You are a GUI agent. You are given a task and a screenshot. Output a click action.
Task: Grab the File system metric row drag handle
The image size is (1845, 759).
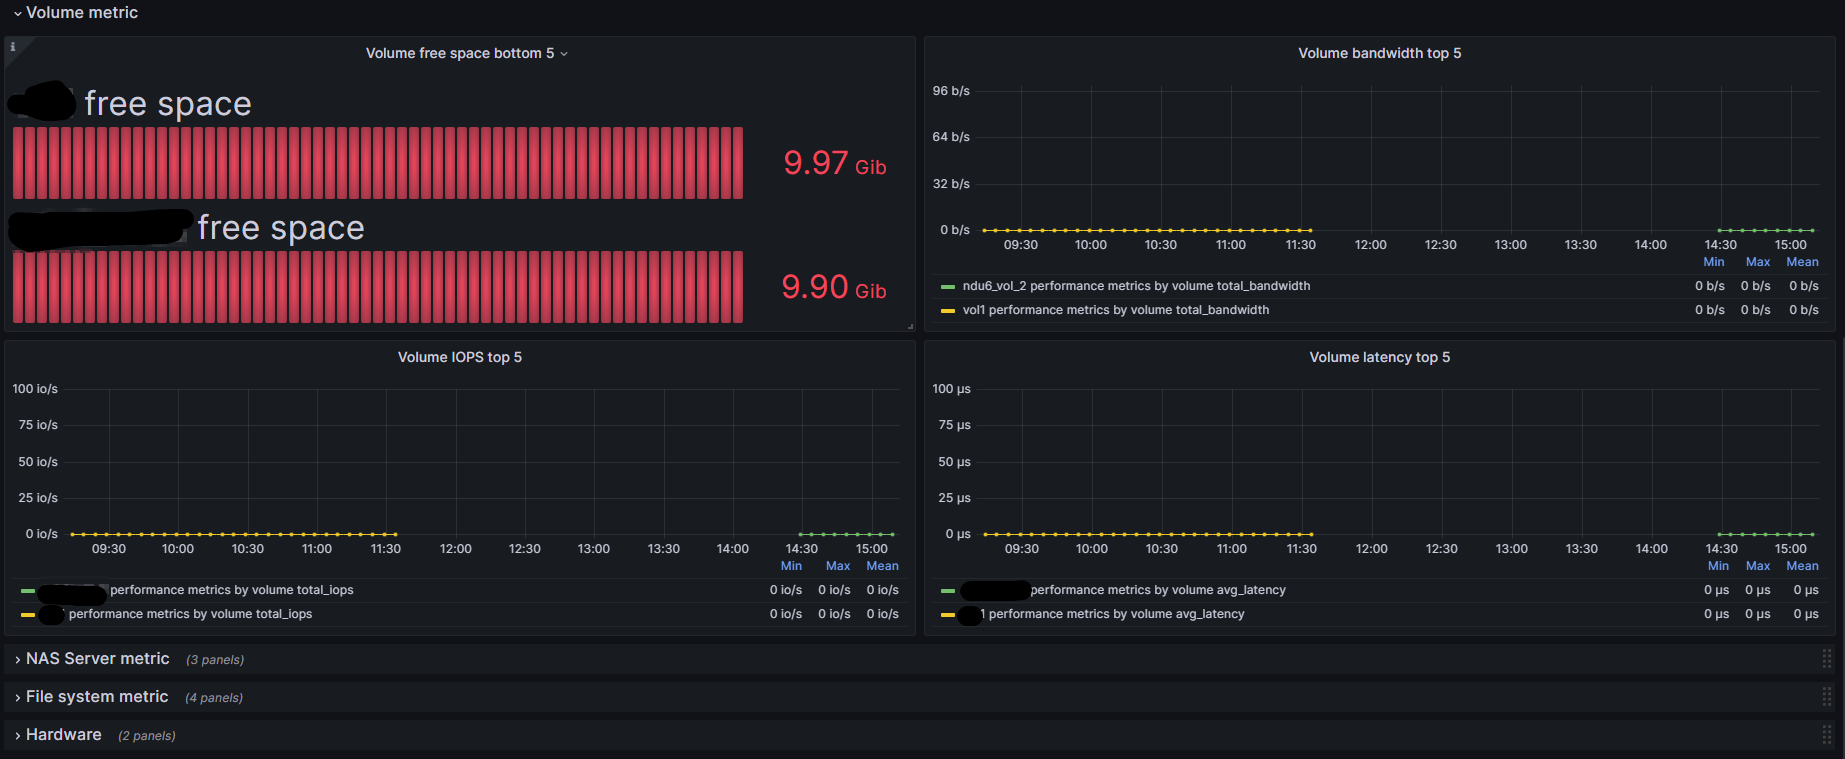[x=1827, y=697]
